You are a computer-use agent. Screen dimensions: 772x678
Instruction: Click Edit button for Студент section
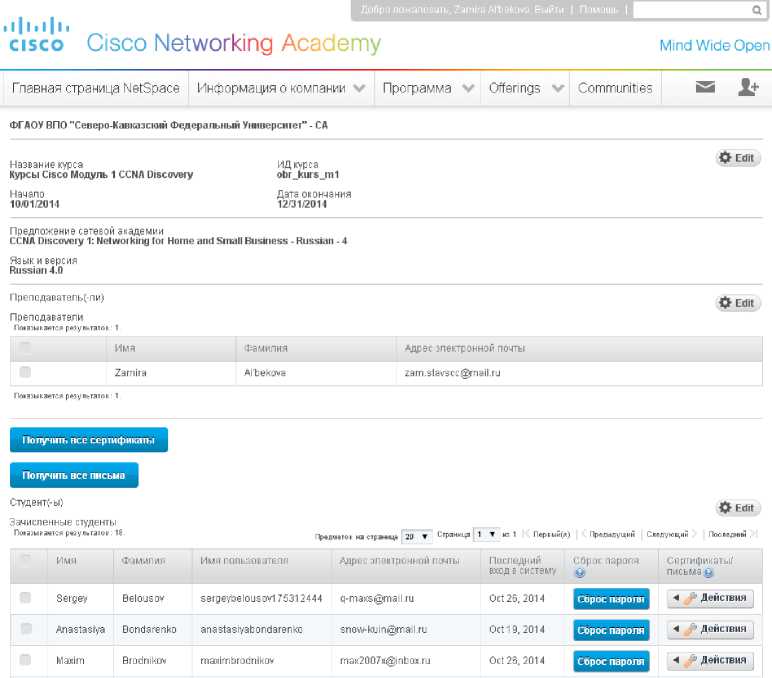[738, 507]
